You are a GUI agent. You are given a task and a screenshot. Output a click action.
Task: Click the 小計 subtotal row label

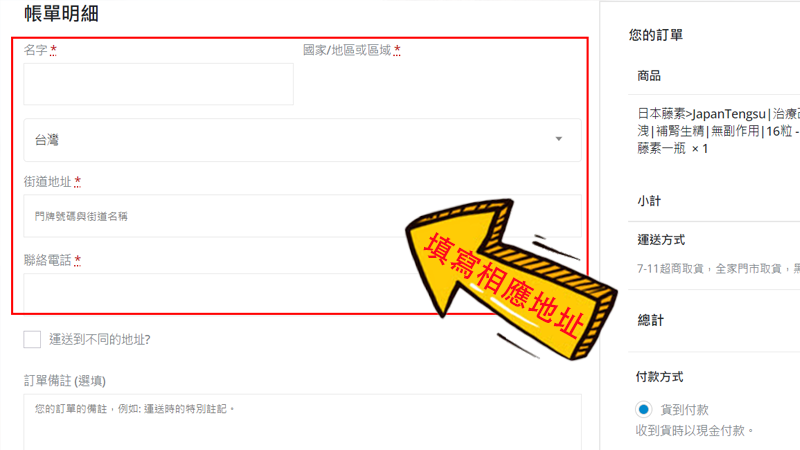[x=649, y=201]
